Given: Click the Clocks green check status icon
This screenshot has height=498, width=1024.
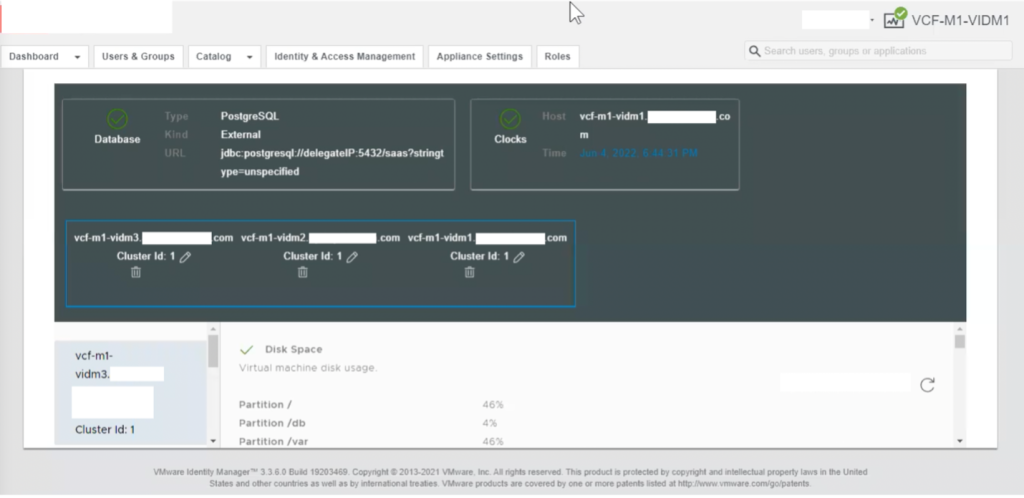Looking at the screenshot, I should pos(510,119).
